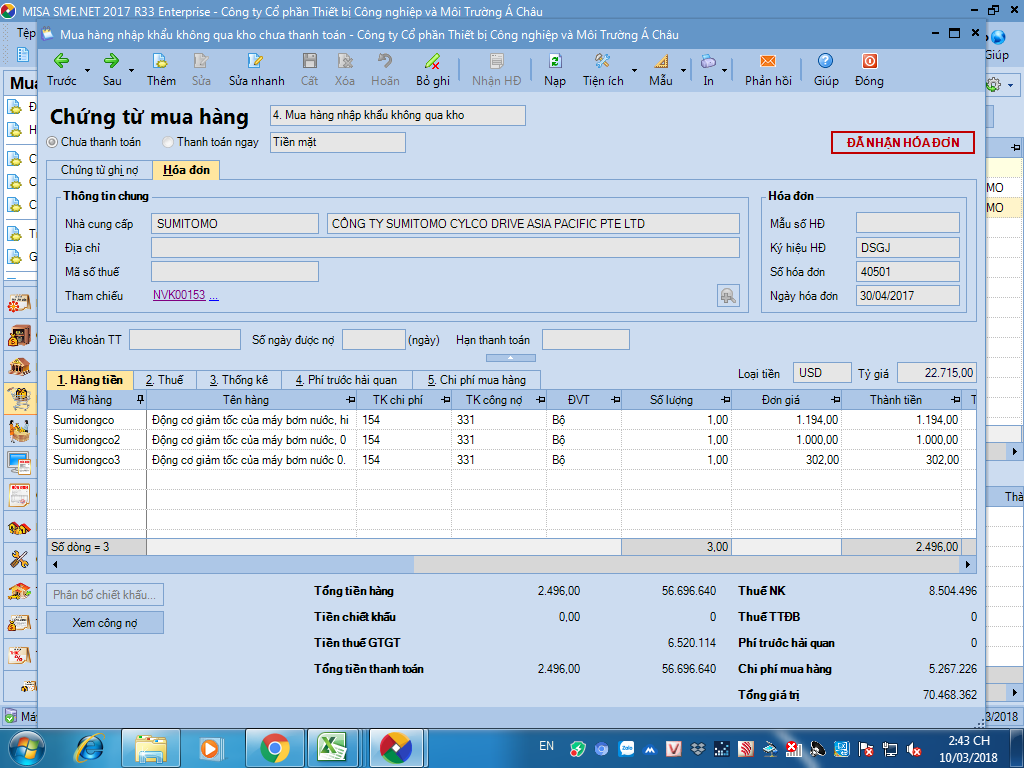Click Phân bổ chiết khấu button
The image size is (1024, 768).
coord(104,595)
